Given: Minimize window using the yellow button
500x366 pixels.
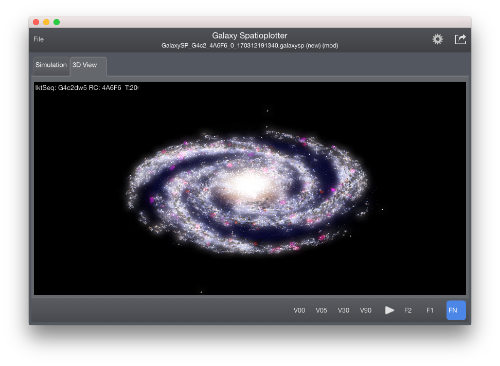Looking at the screenshot, I should click(x=46, y=22).
